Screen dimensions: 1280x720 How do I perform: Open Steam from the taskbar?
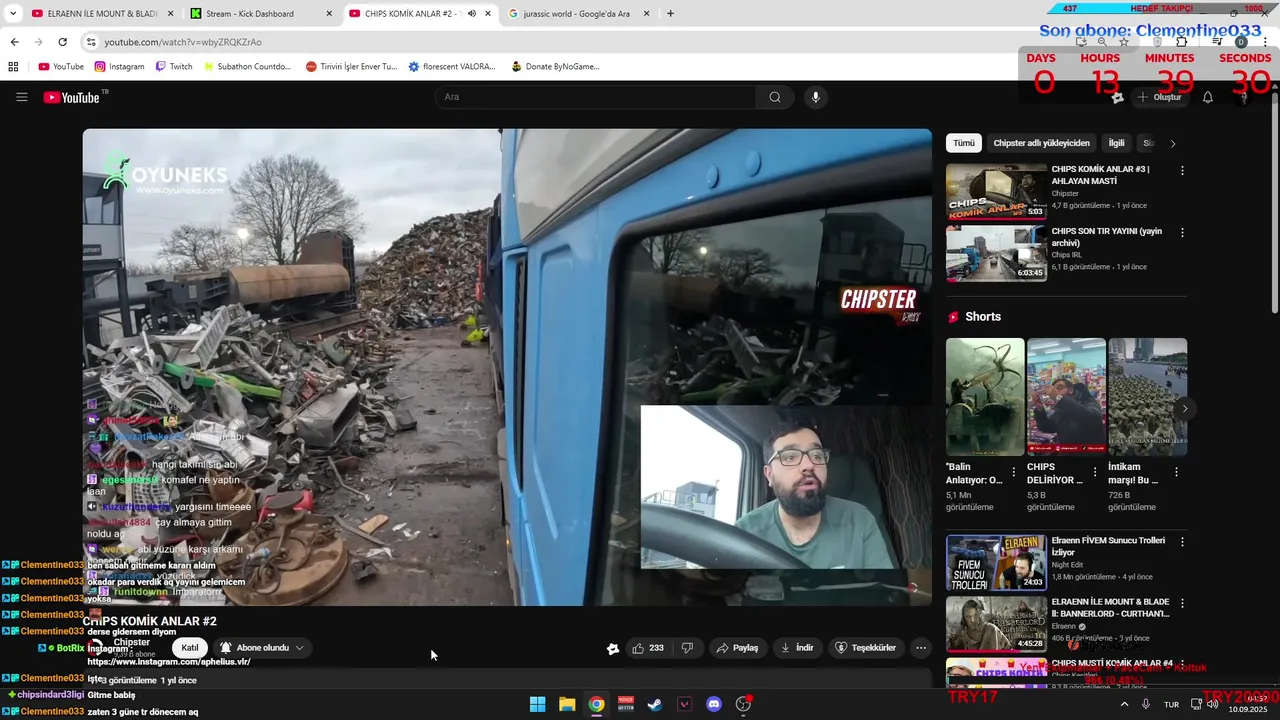coord(655,704)
